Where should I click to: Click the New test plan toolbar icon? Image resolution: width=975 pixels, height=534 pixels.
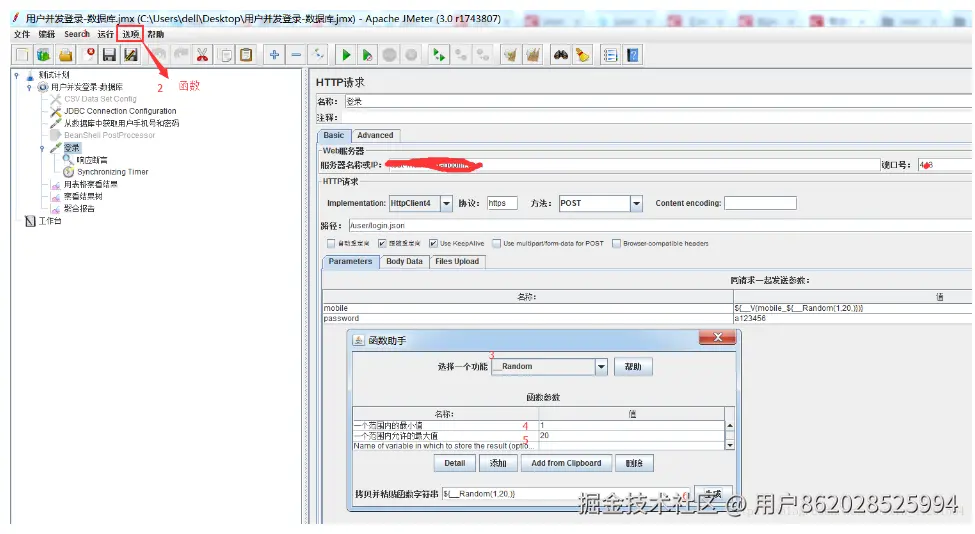22,55
